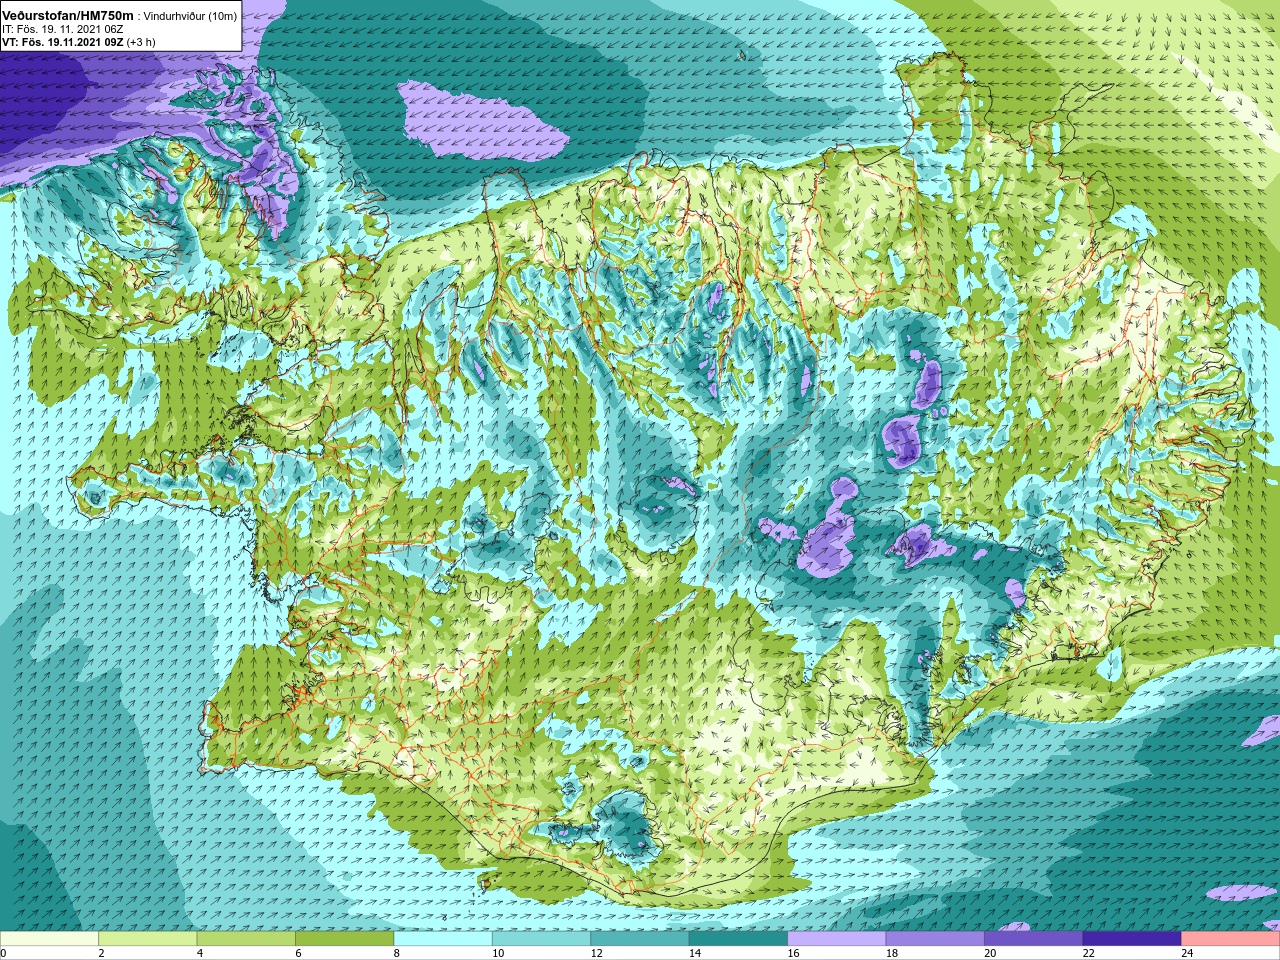Click the "8" legend scale number
Image resolution: width=1280 pixels, height=960 pixels.
point(396,953)
